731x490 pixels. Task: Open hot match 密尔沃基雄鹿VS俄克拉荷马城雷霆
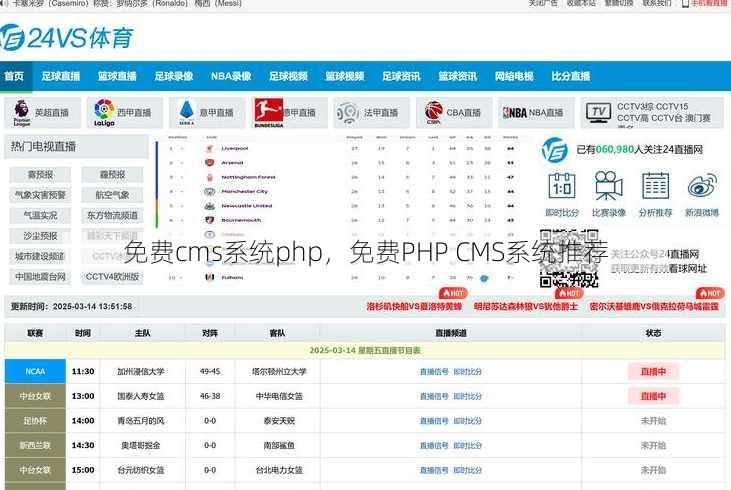(654, 307)
